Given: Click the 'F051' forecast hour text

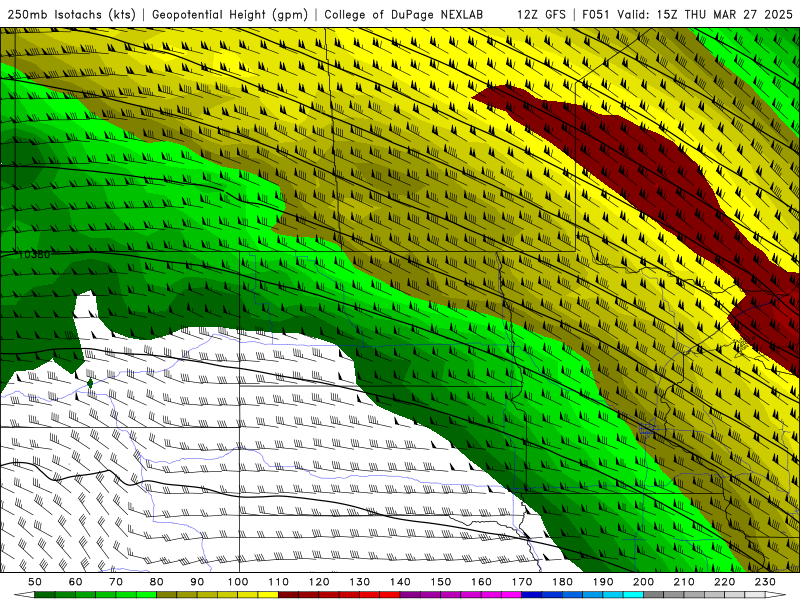Looking at the screenshot, I should click(x=596, y=14).
